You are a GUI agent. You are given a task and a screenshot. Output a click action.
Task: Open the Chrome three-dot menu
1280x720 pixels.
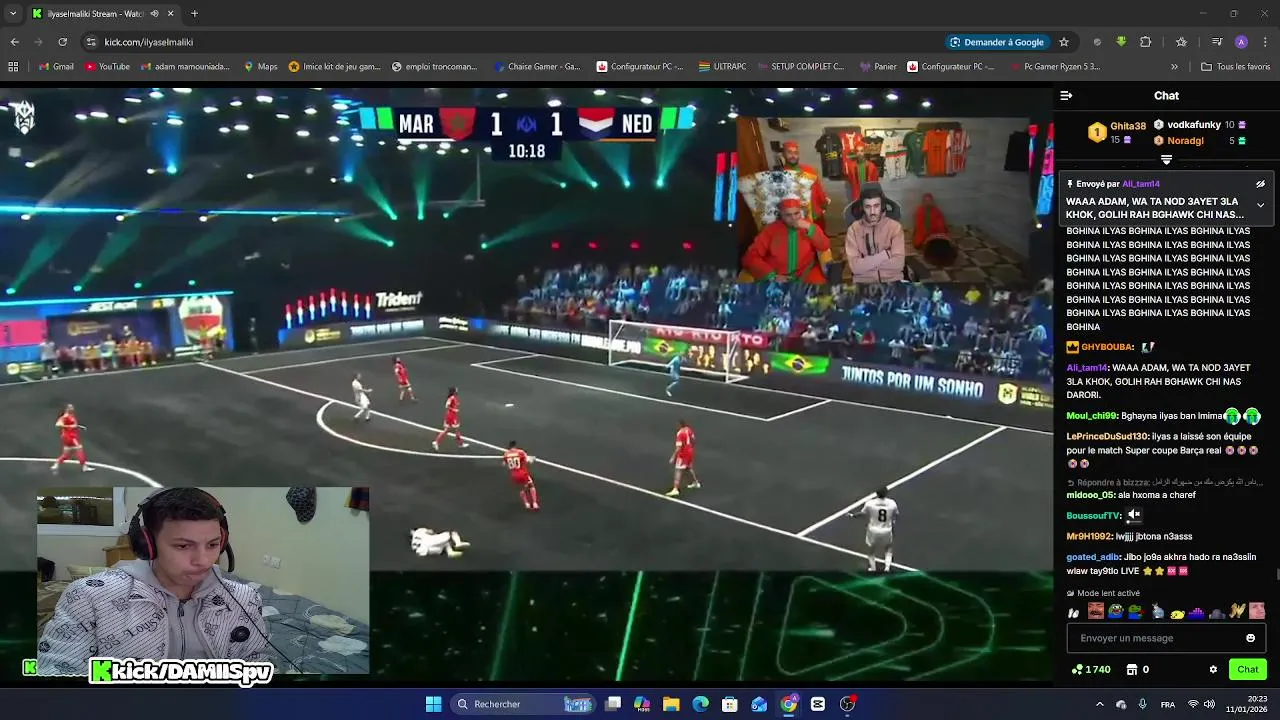coord(1265,42)
